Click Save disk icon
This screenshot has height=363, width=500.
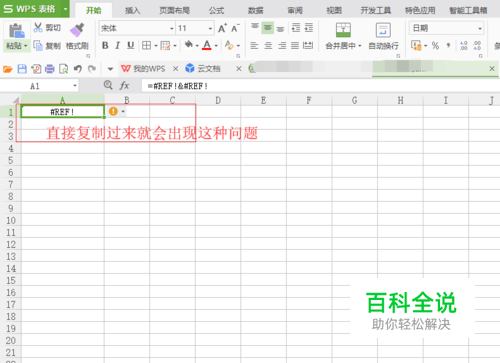pyautogui.click(x=22, y=69)
